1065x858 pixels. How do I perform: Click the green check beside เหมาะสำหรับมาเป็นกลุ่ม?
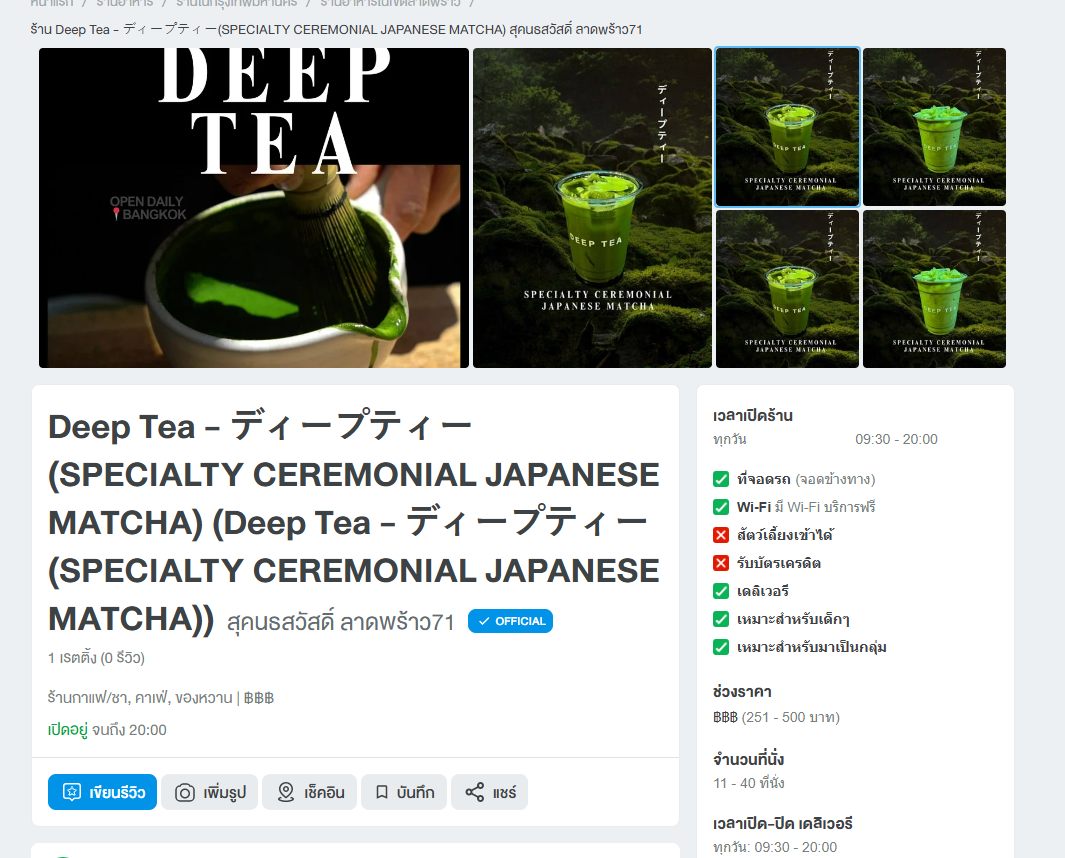point(721,647)
